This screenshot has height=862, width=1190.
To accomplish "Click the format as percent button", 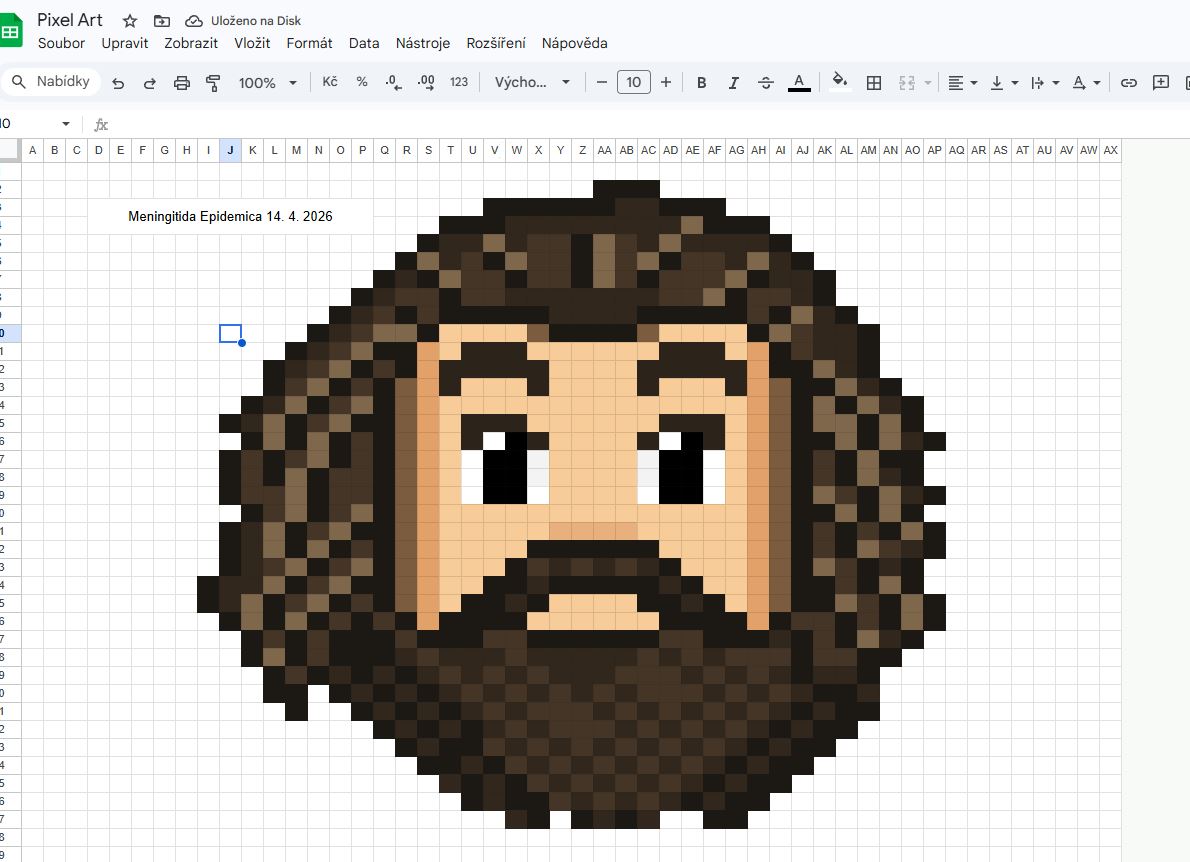I will (x=362, y=83).
